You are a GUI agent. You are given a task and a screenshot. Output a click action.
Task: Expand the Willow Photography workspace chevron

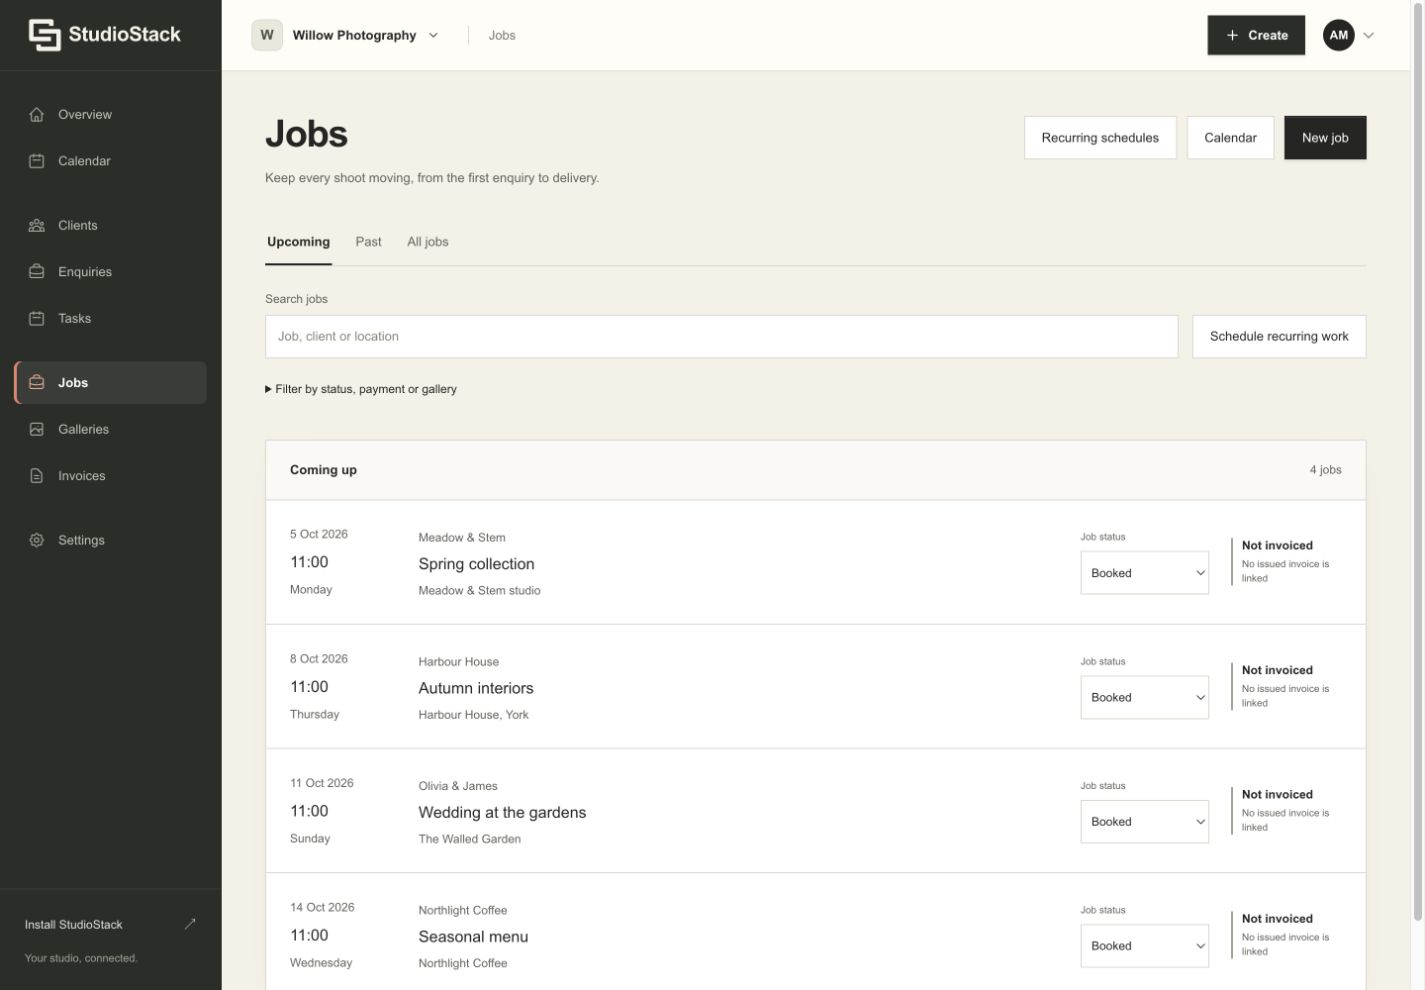pos(433,35)
